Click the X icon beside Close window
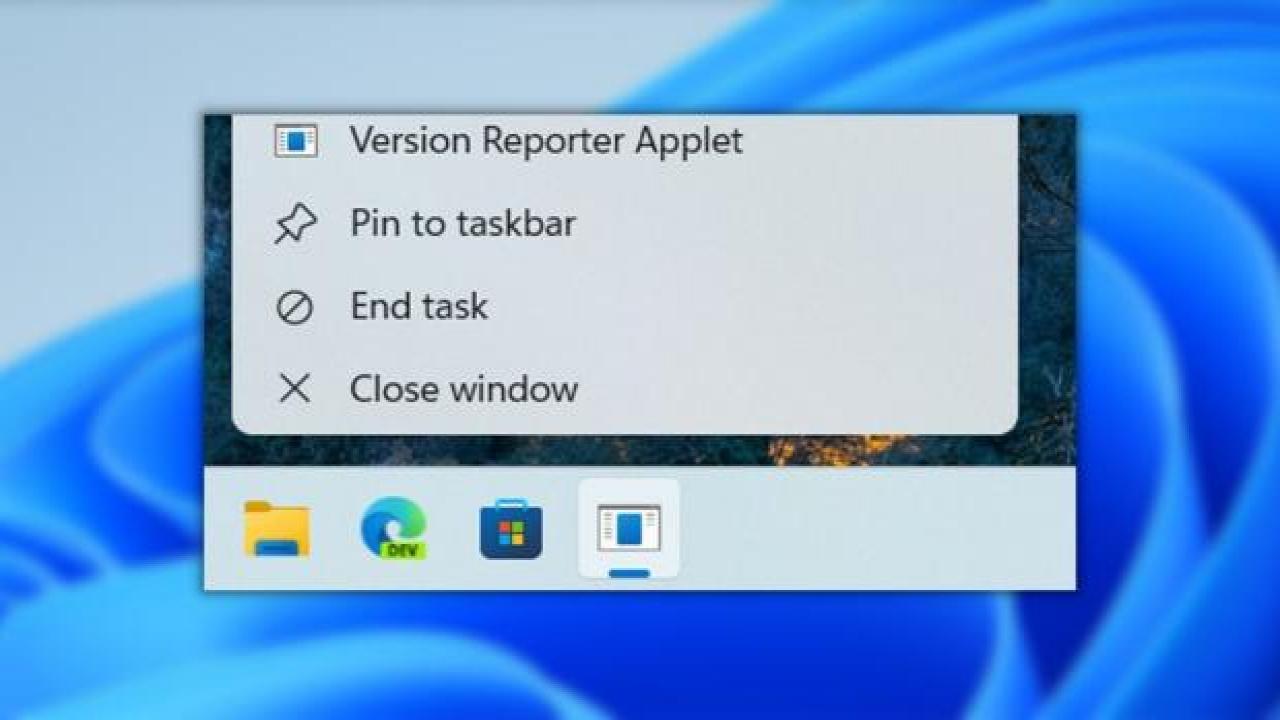The image size is (1280, 720). pyautogui.click(x=294, y=389)
